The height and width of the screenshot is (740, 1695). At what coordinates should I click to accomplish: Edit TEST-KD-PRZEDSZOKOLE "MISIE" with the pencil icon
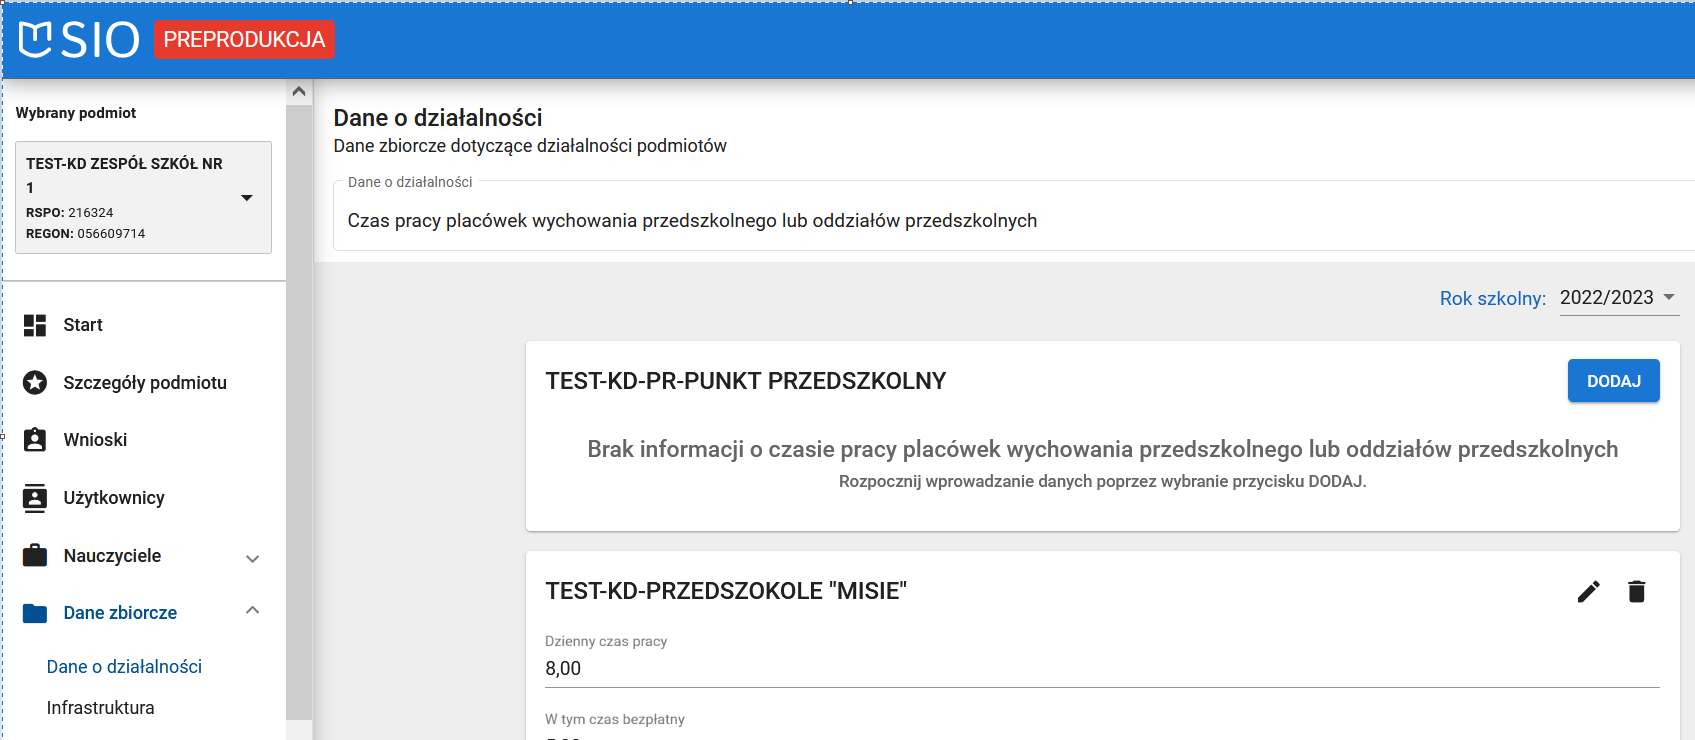(1588, 591)
